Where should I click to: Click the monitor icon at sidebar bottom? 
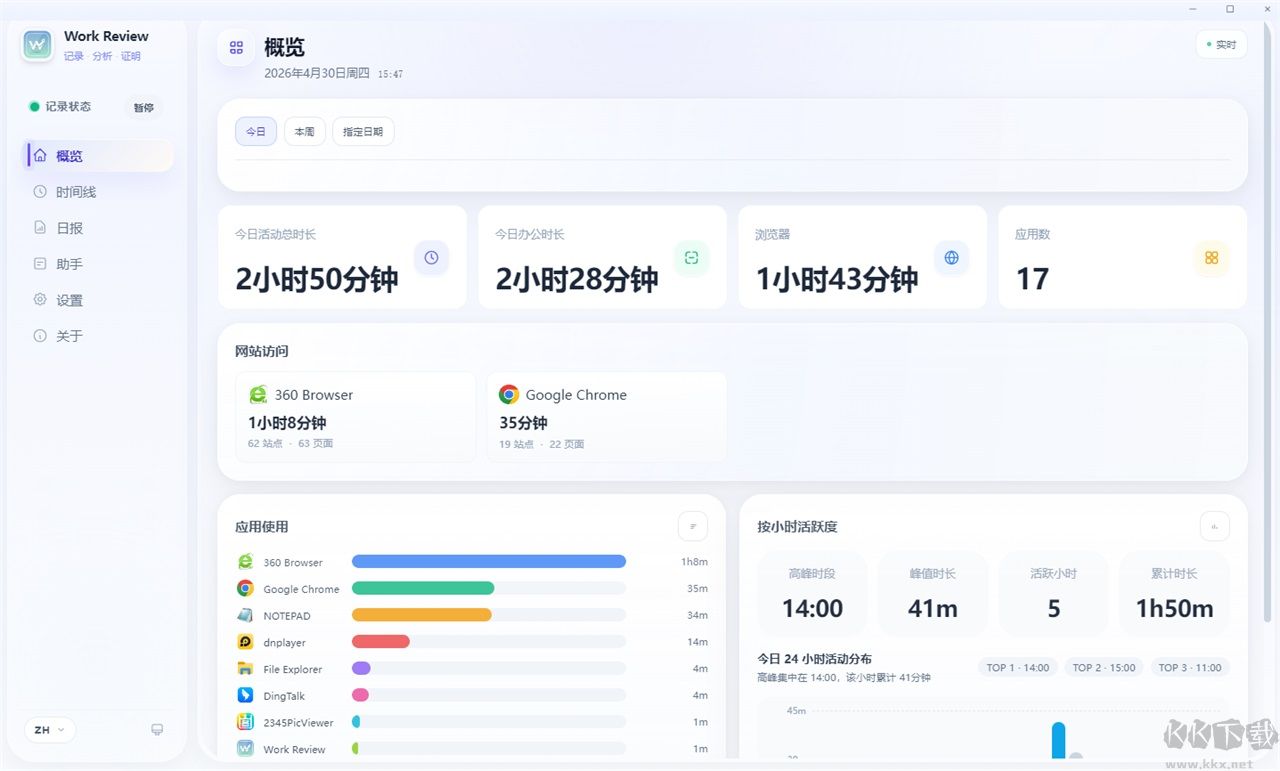pos(157,730)
